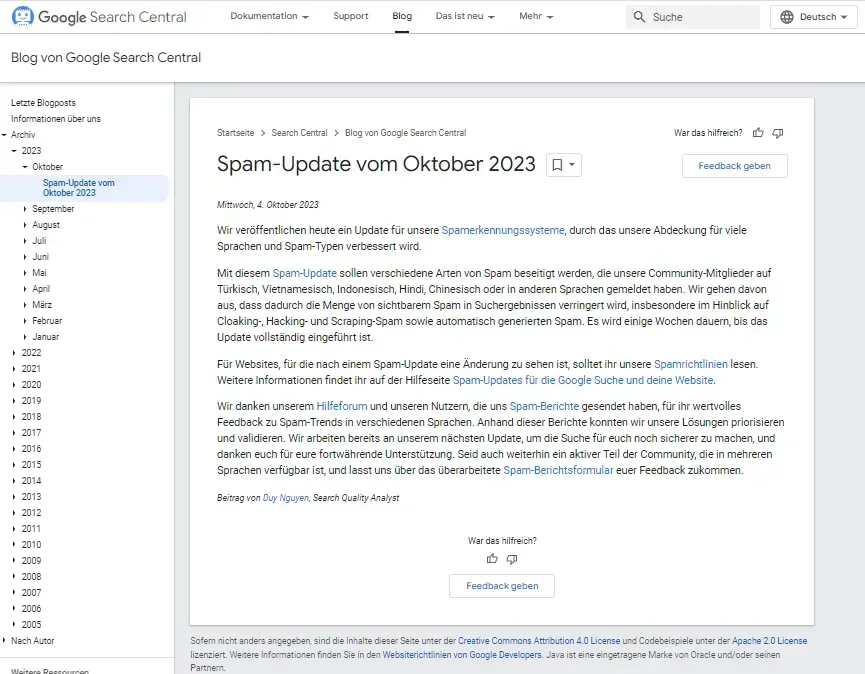Click the Blog von Google Search Central heading
865x674 pixels.
[x=106, y=57]
